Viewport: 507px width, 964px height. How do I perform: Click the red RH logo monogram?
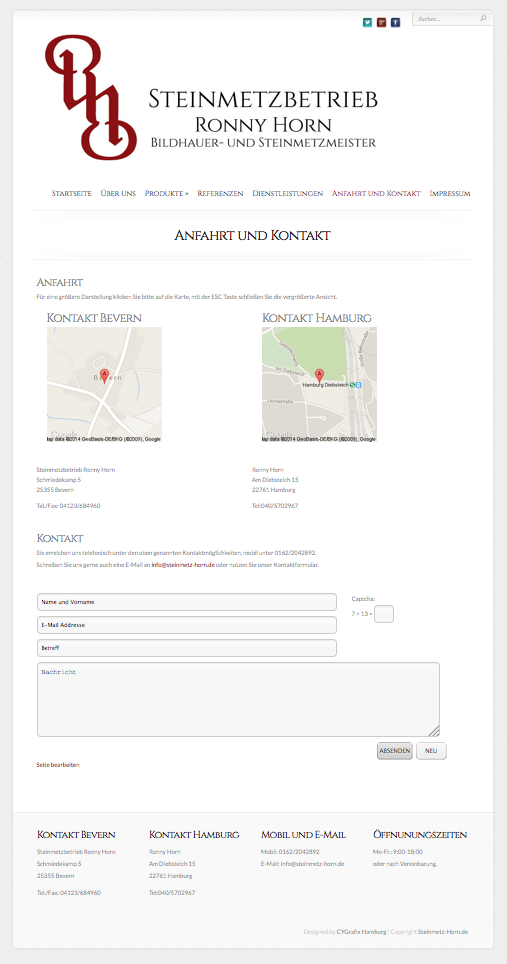tap(90, 98)
